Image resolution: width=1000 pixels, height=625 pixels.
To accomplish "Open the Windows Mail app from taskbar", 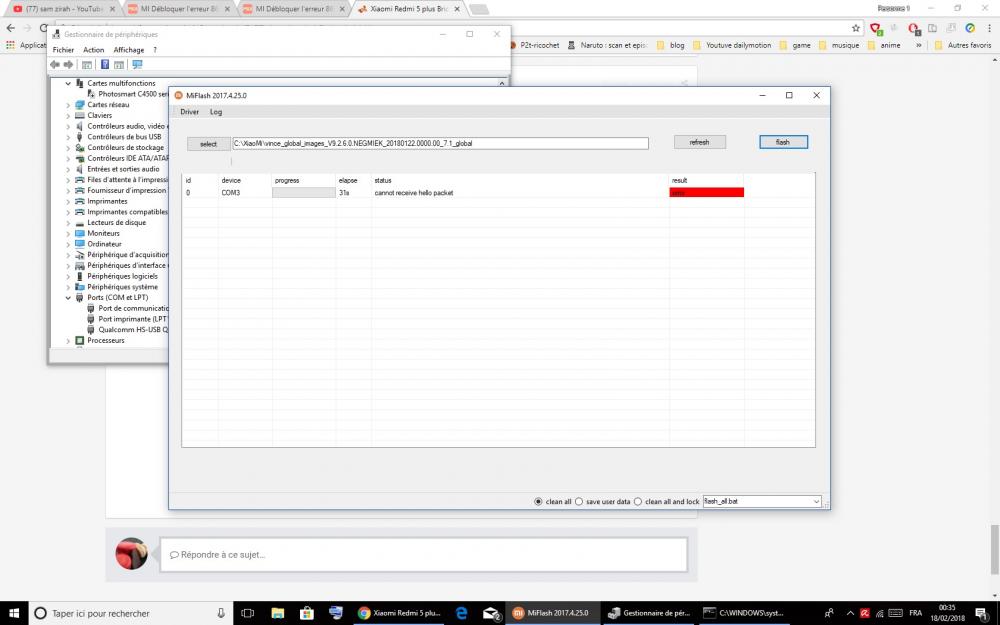I will [490, 613].
